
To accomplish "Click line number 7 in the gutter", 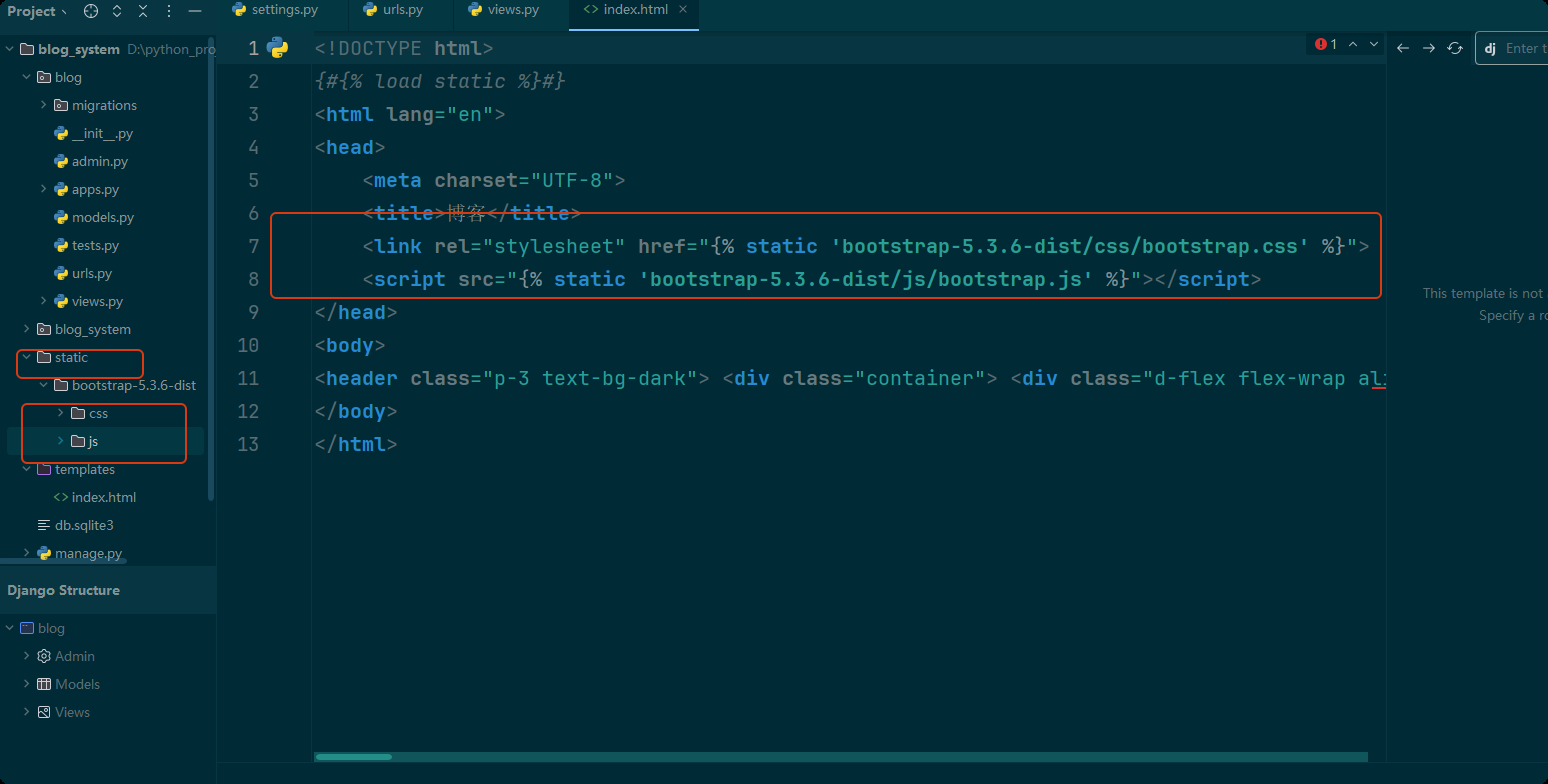I will pos(253,246).
